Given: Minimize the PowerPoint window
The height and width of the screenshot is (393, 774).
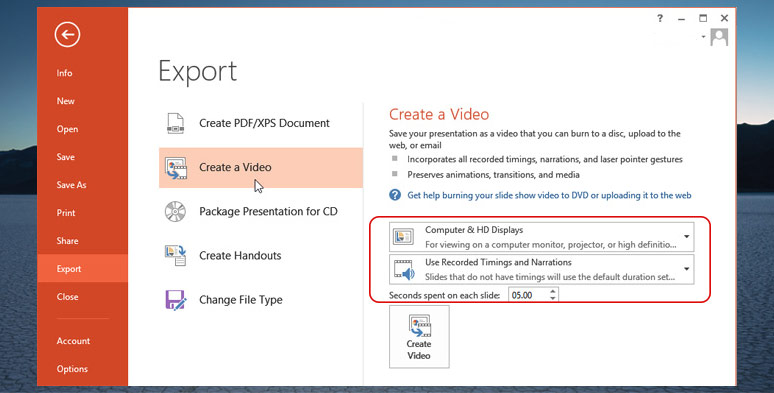Looking at the screenshot, I should pos(682,19).
